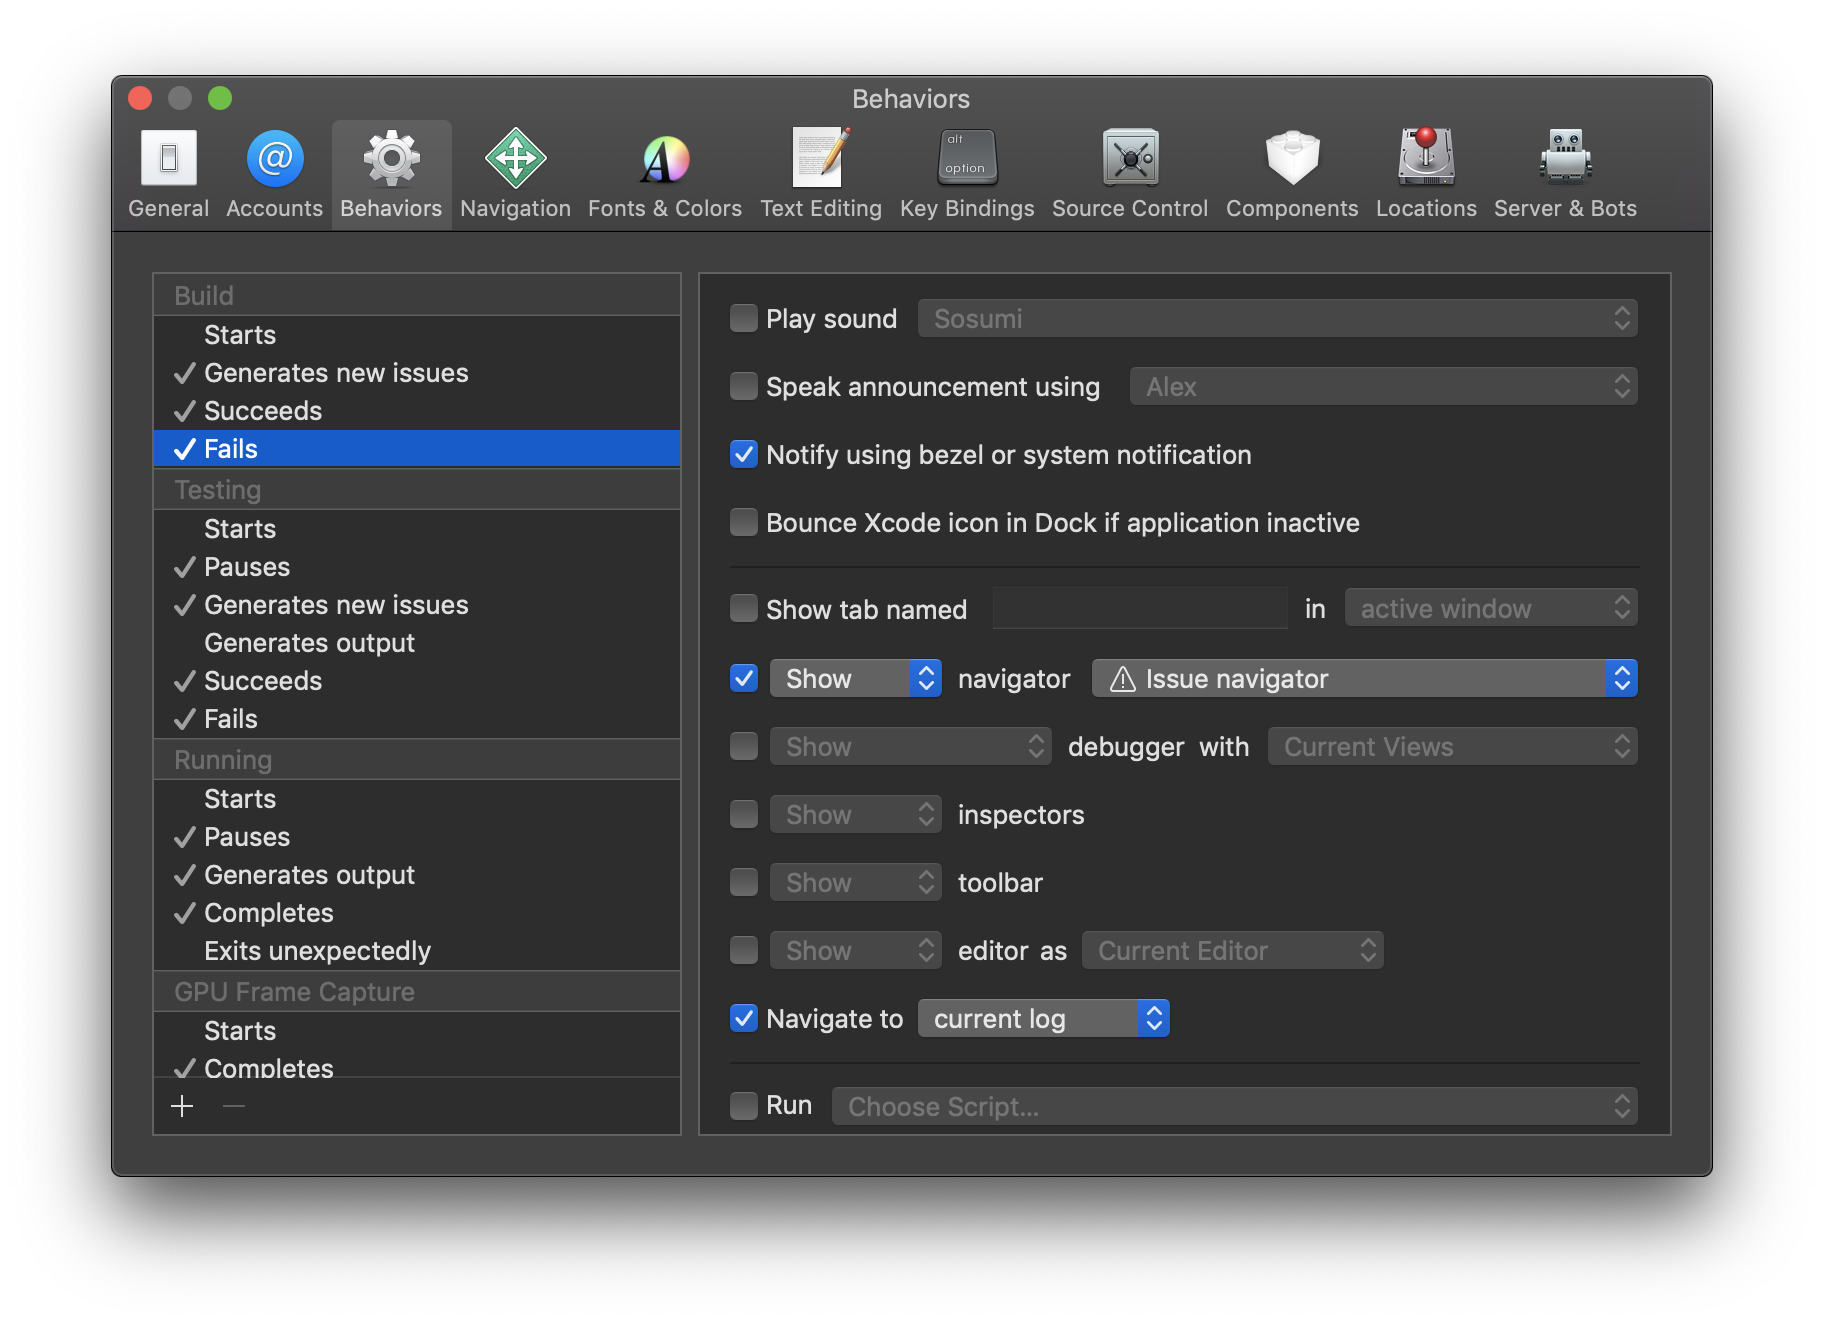
Task: Open the Issue navigator dropdown
Action: click(1363, 678)
